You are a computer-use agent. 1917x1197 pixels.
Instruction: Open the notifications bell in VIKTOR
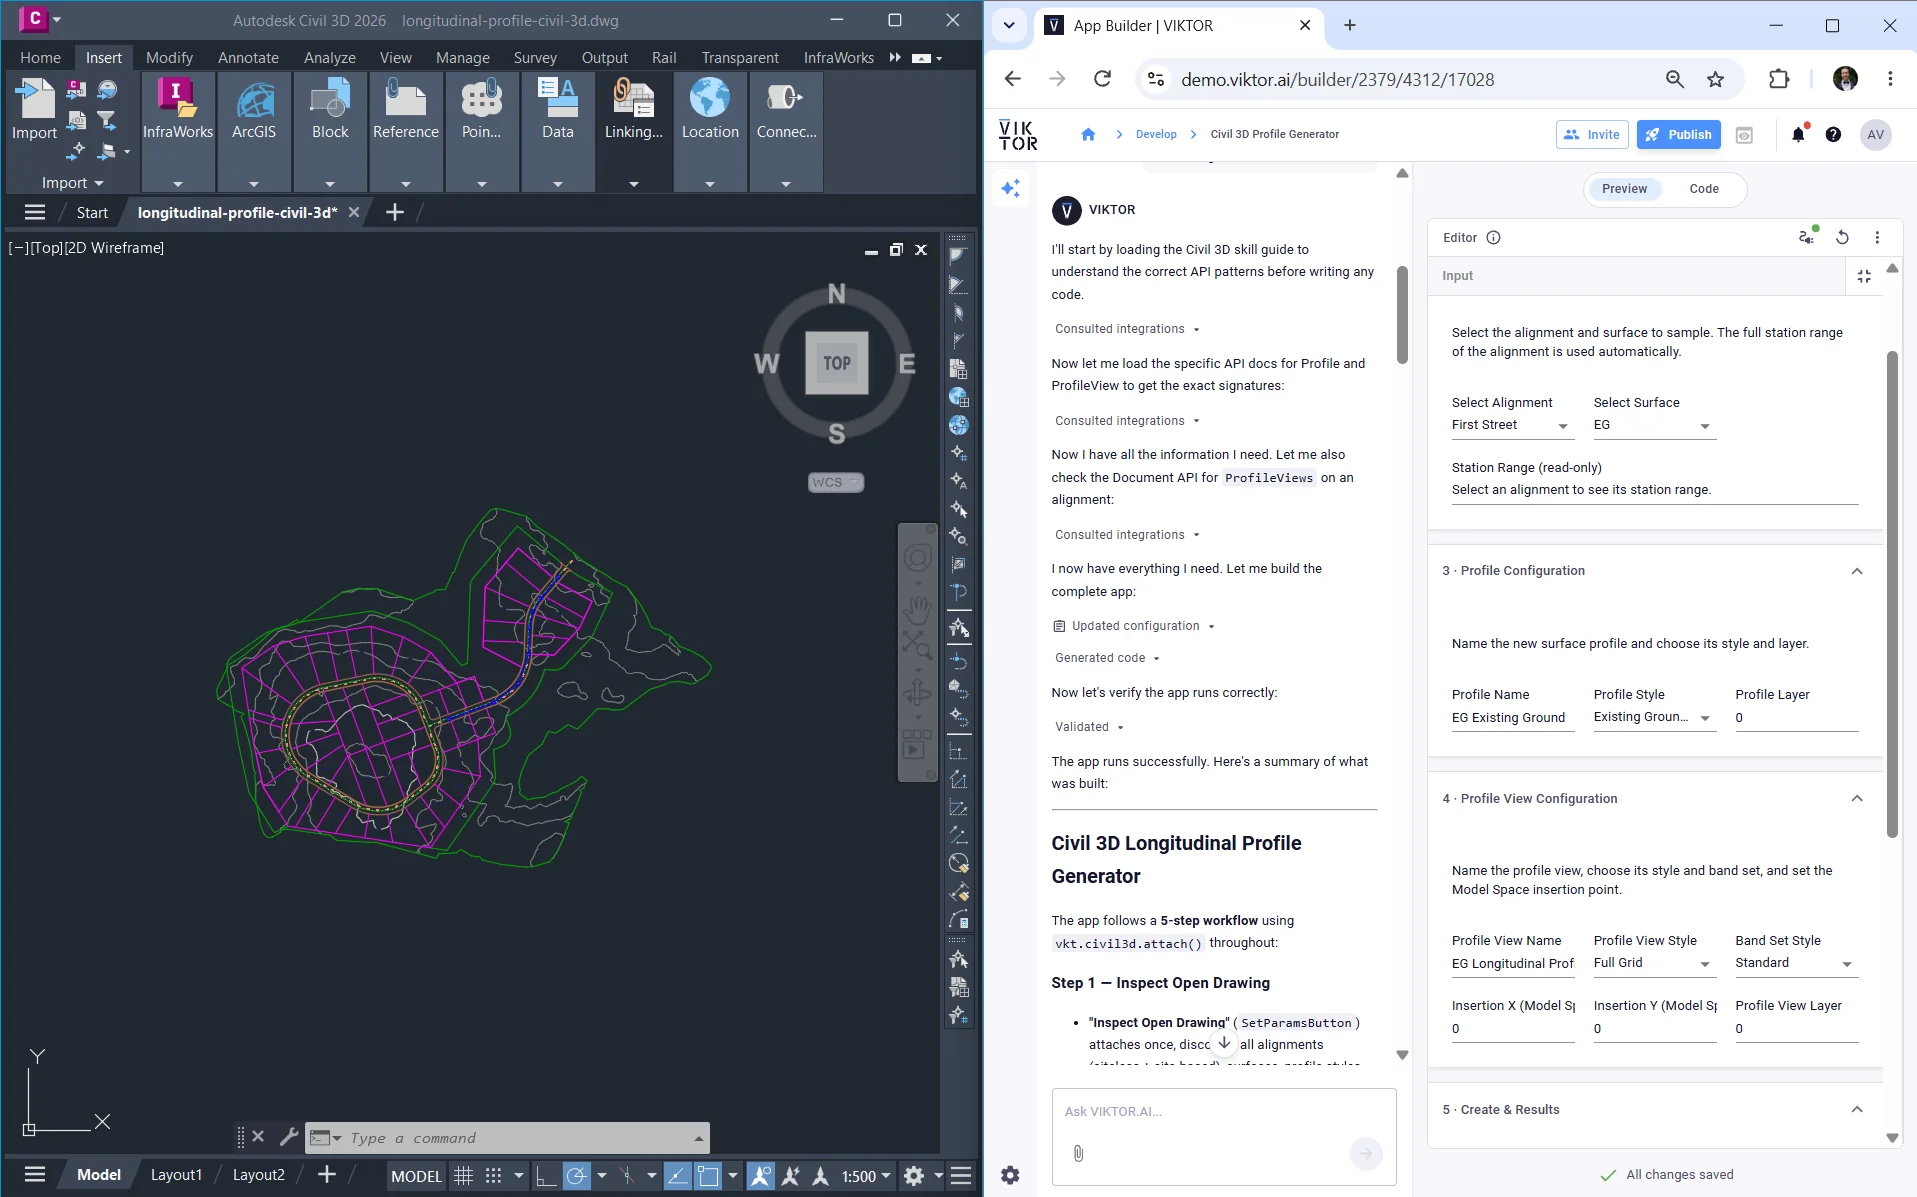[1798, 134]
